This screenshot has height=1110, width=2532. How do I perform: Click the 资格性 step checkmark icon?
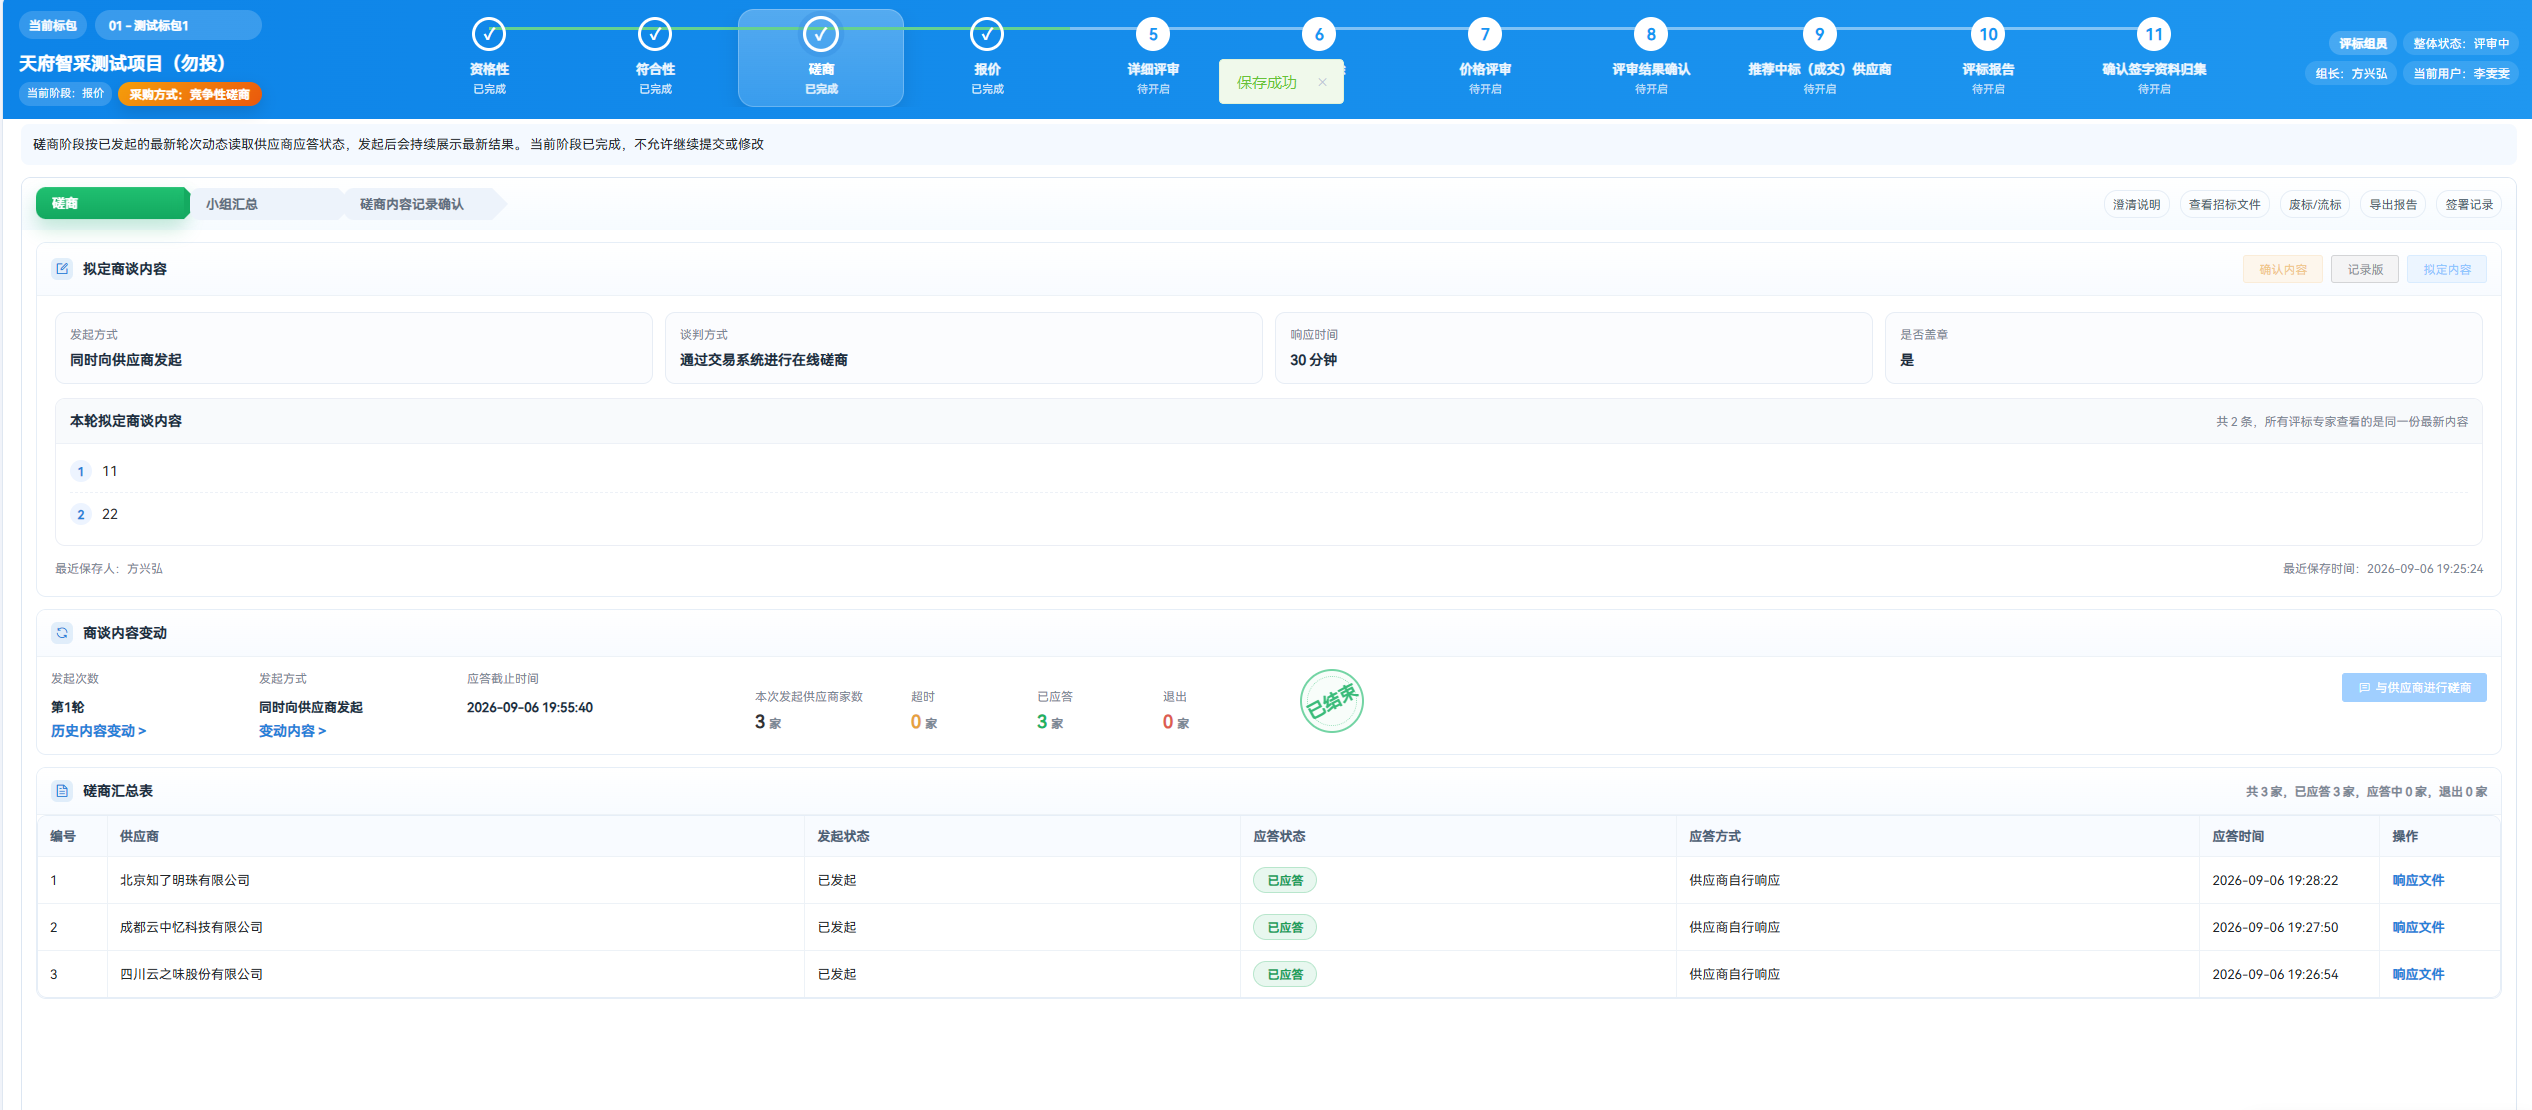pos(489,35)
